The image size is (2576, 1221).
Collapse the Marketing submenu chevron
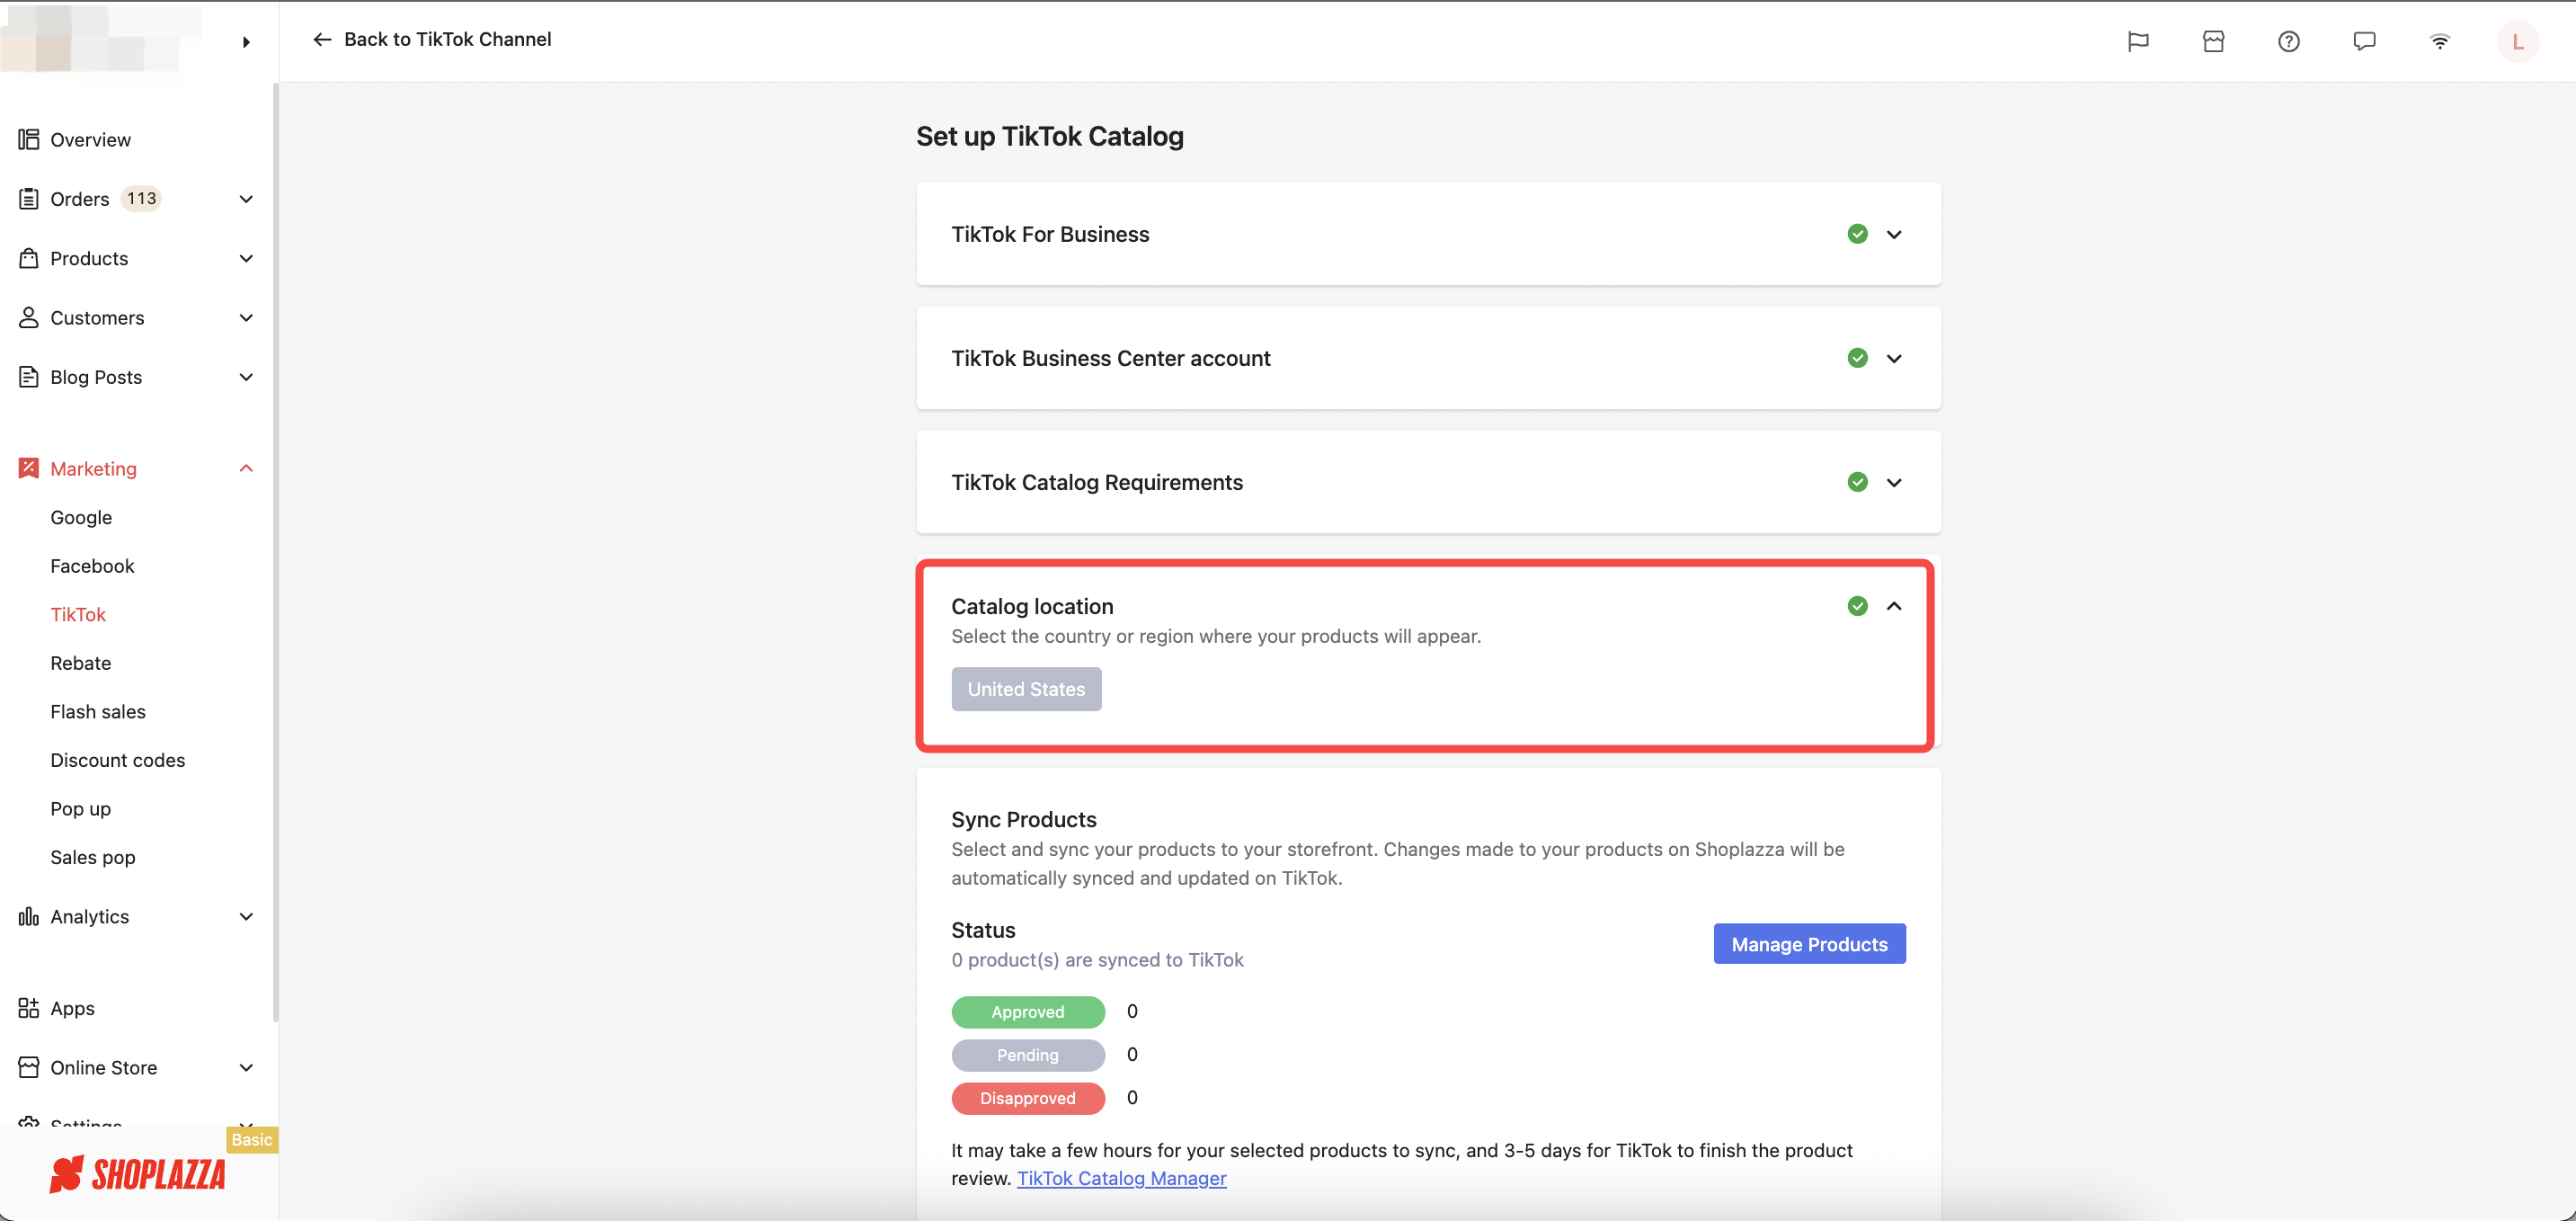(x=246, y=468)
